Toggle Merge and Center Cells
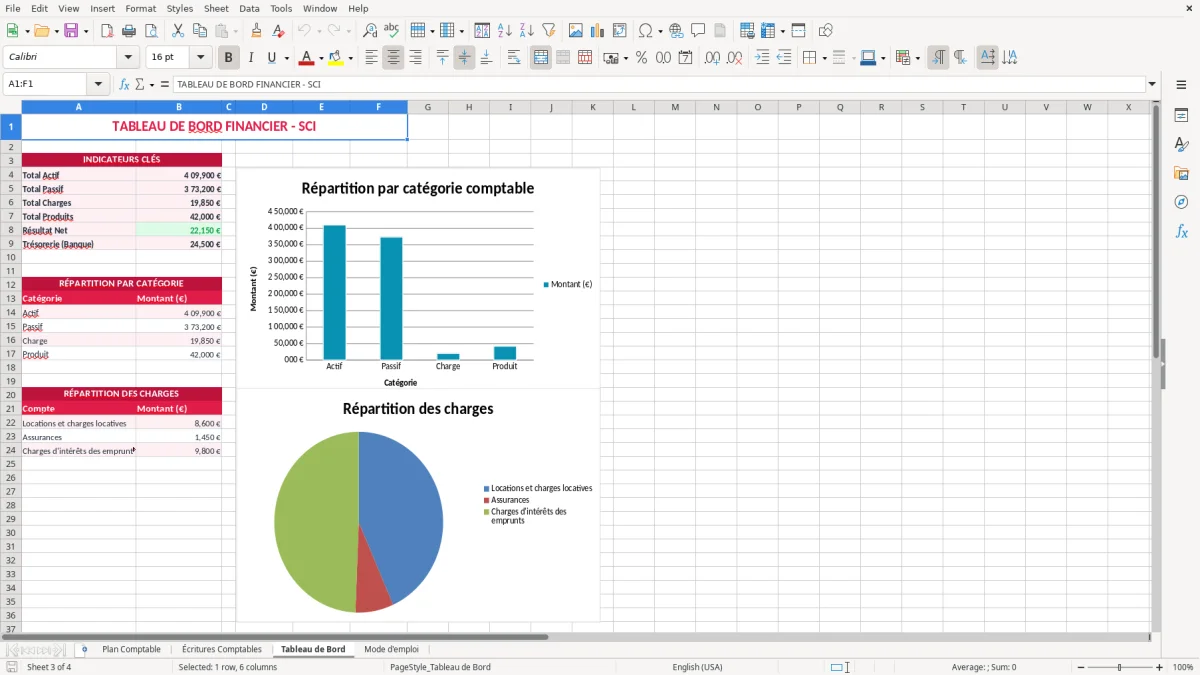The image size is (1200, 675). 541,58
